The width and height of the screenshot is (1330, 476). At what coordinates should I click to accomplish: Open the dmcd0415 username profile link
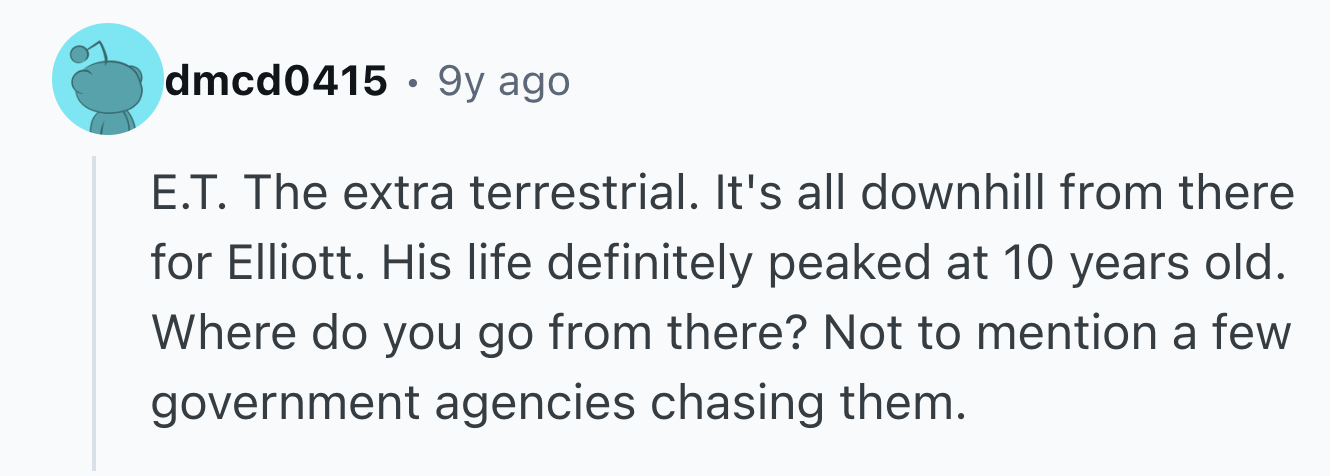pyautogui.click(x=276, y=82)
